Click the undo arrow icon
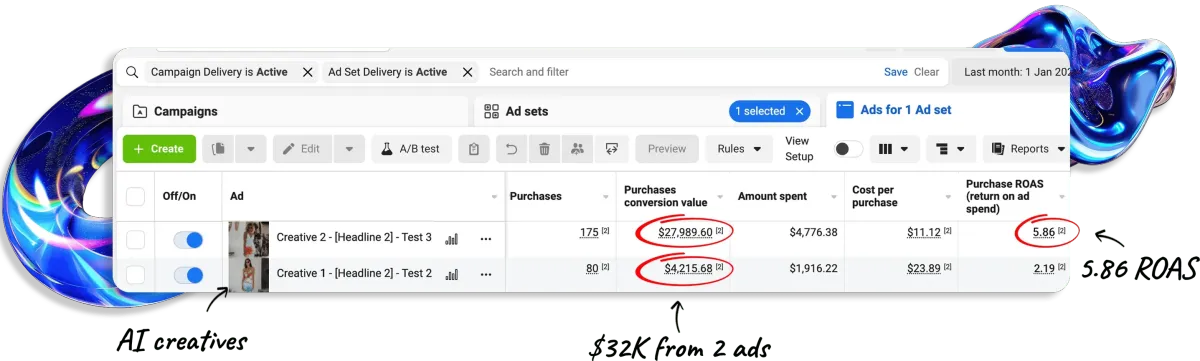Image resolution: width=1200 pixels, height=361 pixels. (x=511, y=149)
